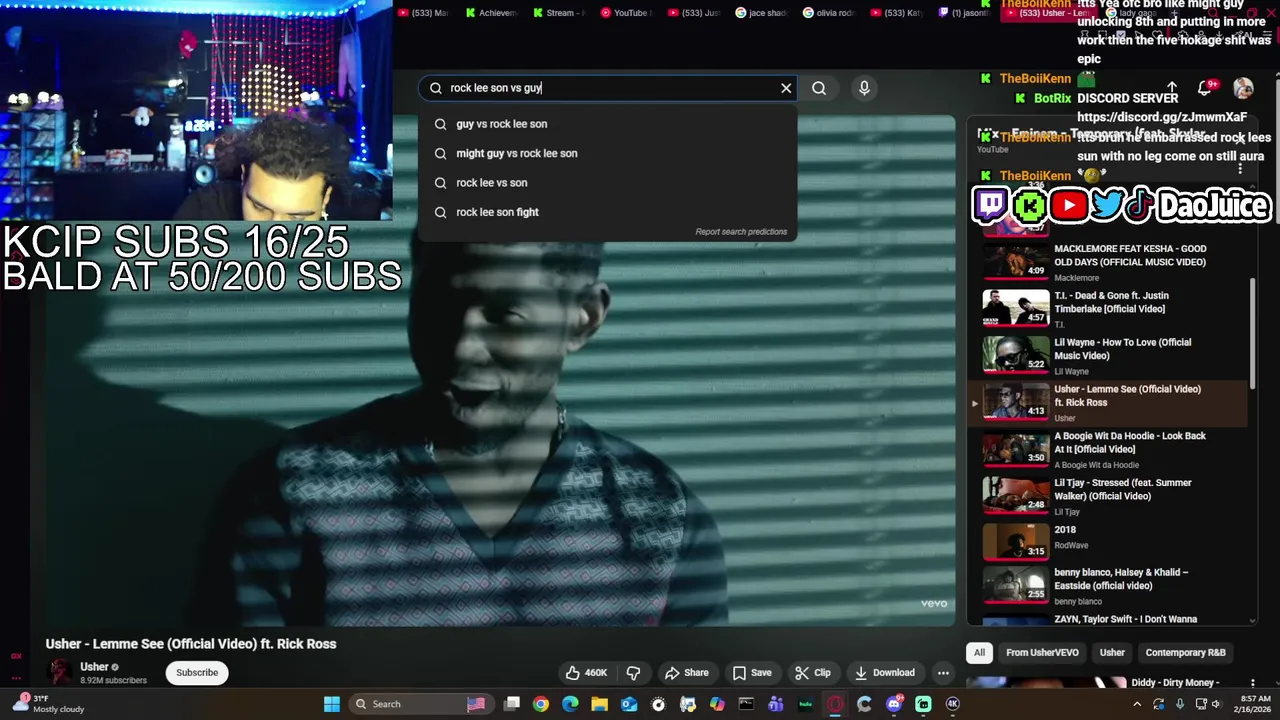Play Macklemore Good Old Days from playlist

1107,262
